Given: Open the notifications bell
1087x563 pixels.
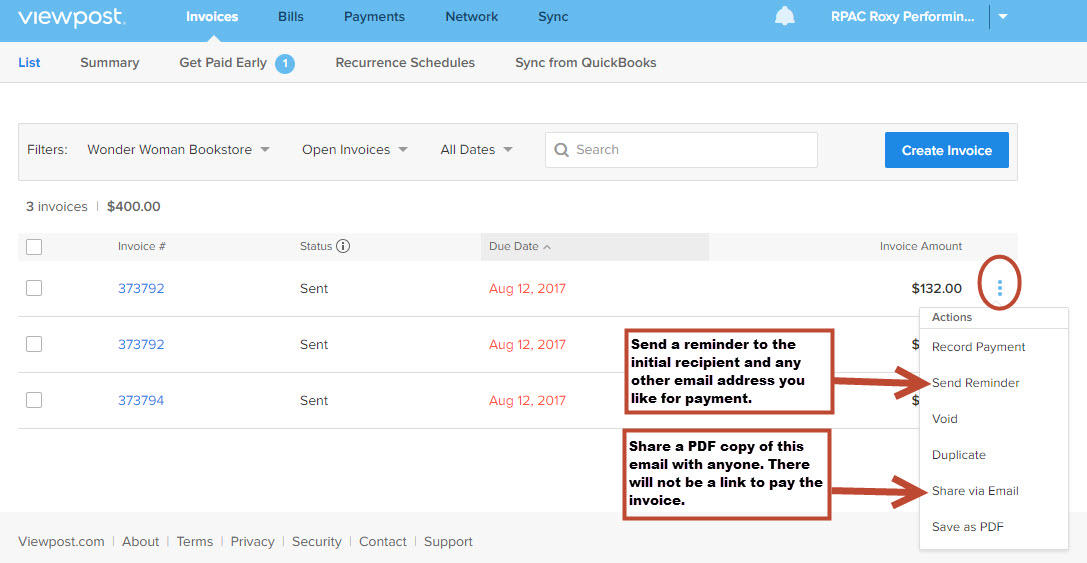Looking at the screenshot, I should coord(785,17).
